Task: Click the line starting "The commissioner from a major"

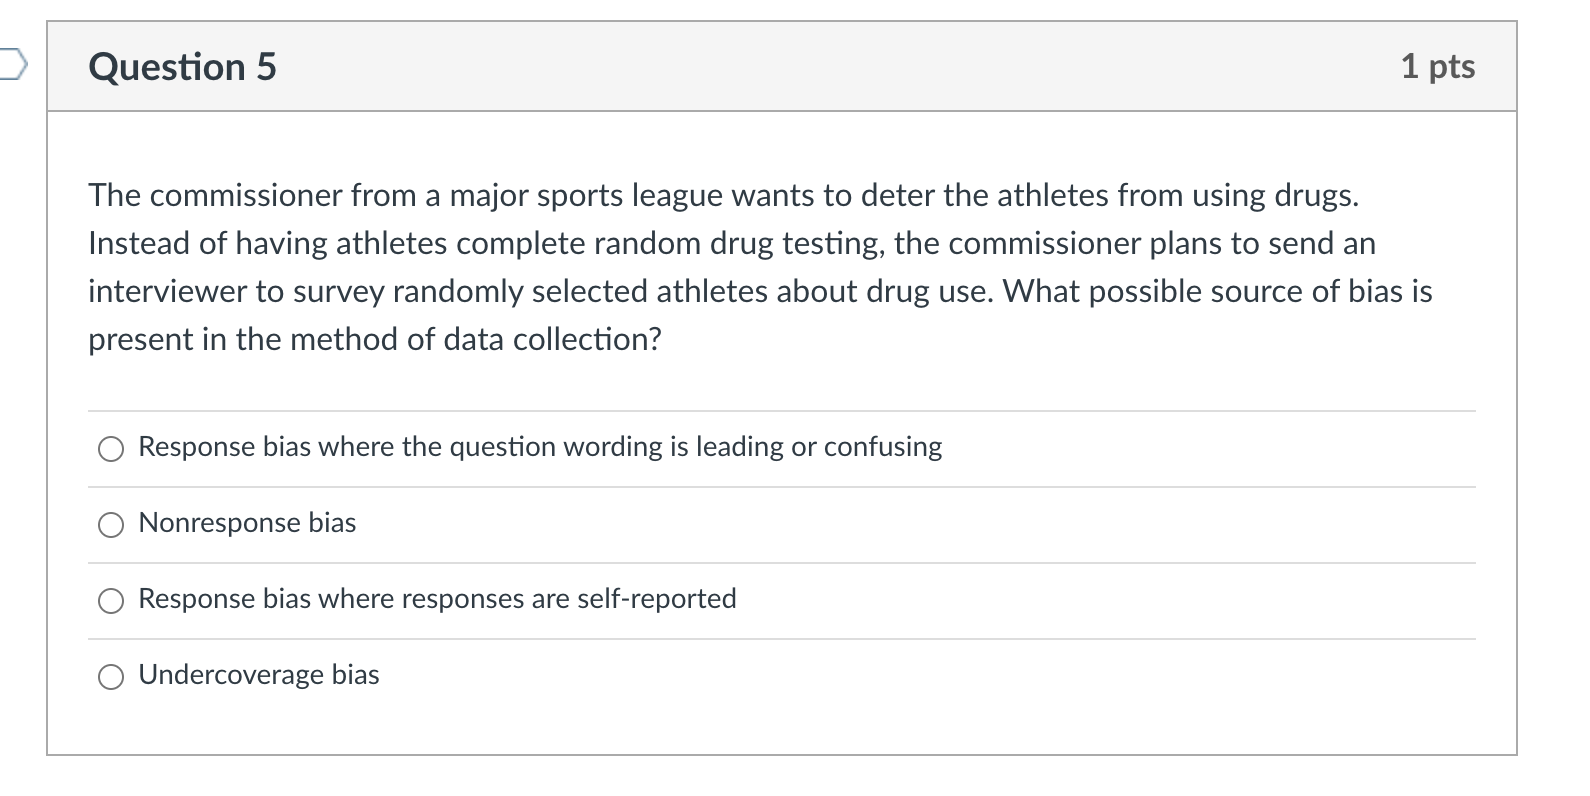Action: tap(723, 195)
